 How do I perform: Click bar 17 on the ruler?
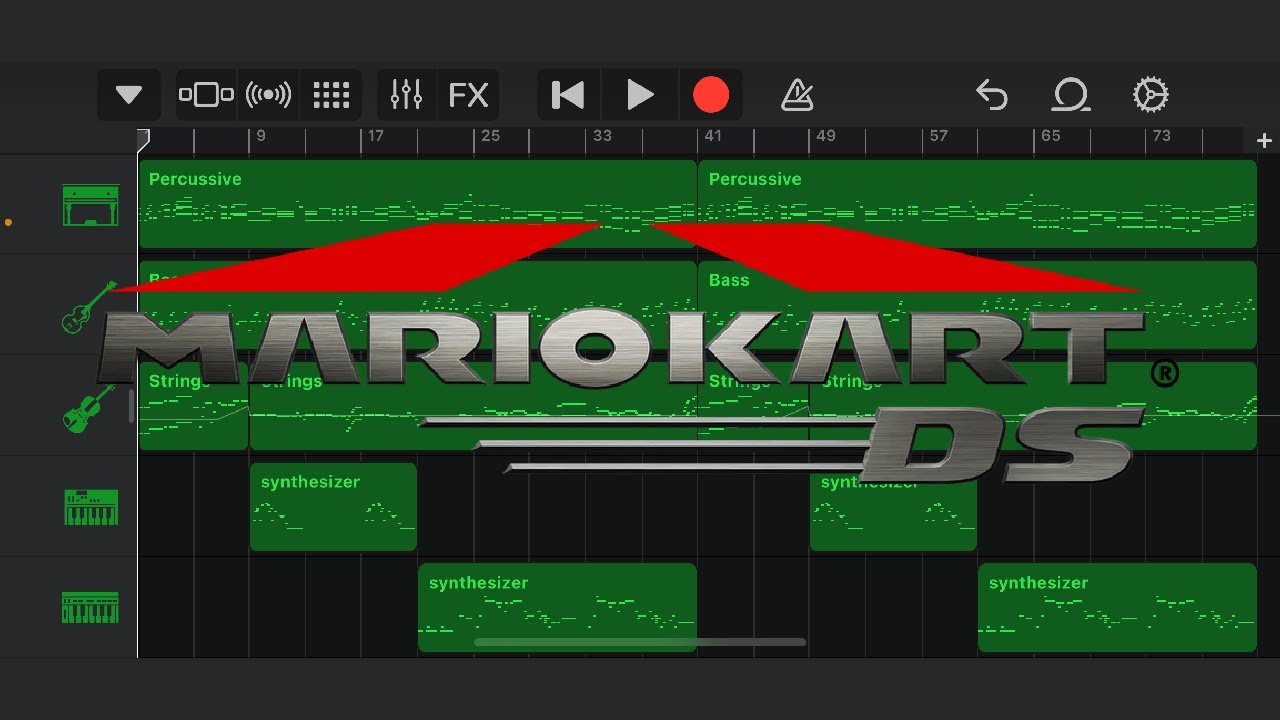pos(375,135)
